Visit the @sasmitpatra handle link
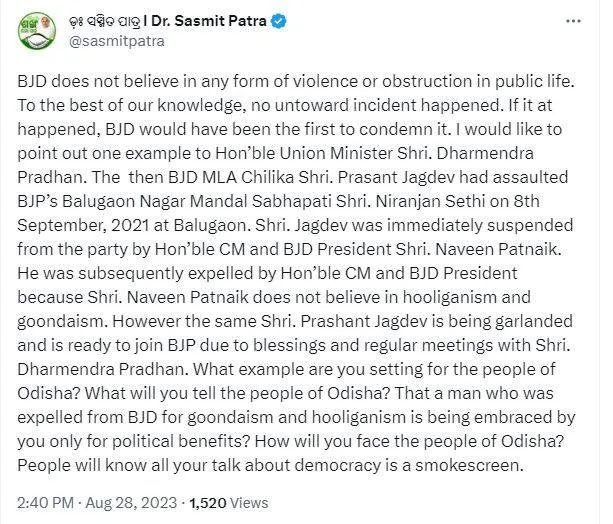The height and width of the screenshot is (524, 613). point(117,41)
